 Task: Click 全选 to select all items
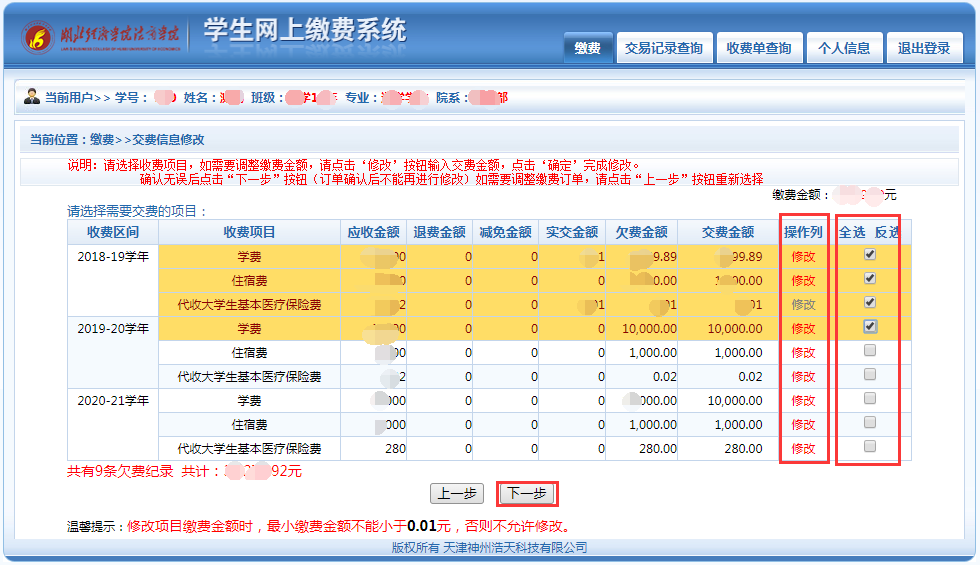pos(852,232)
